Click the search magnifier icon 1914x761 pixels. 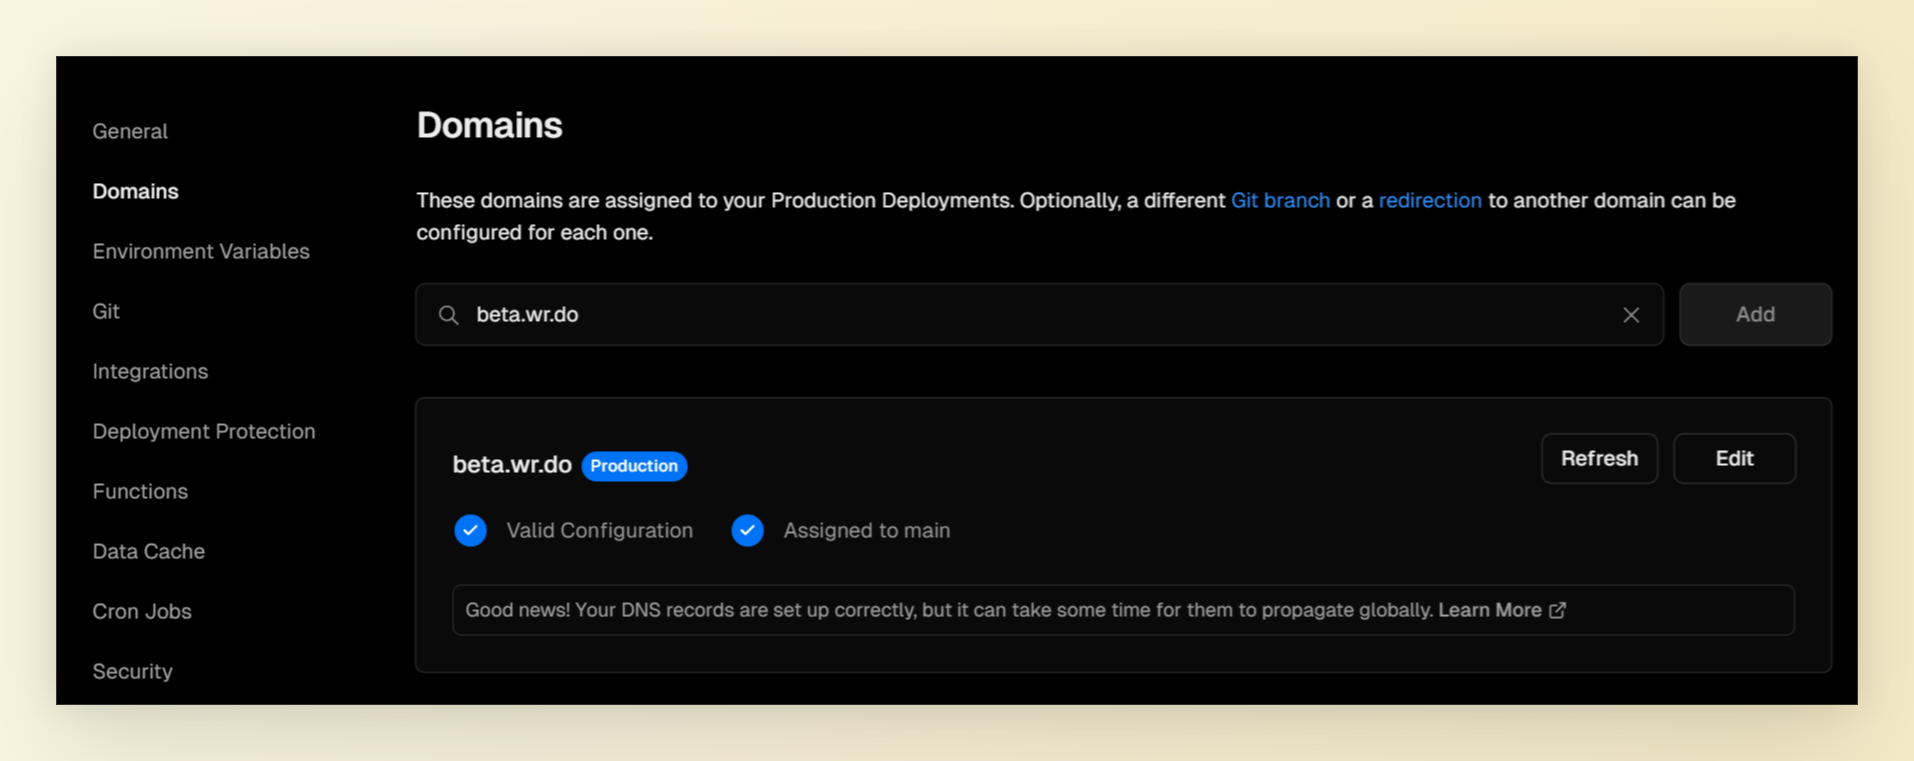[449, 315]
